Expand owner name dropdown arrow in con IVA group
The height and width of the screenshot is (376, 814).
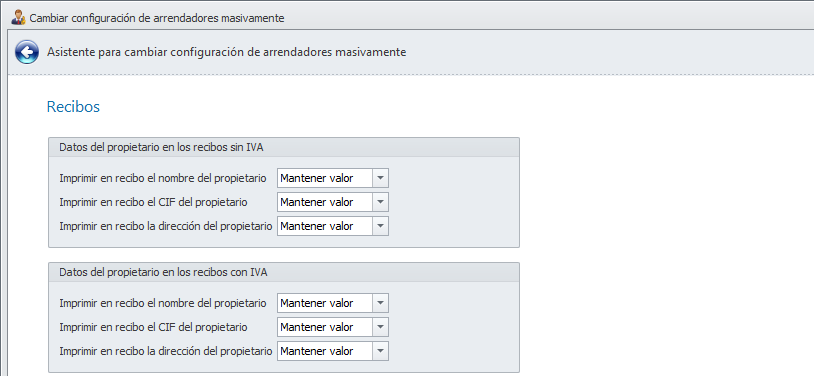tap(381, 303)
